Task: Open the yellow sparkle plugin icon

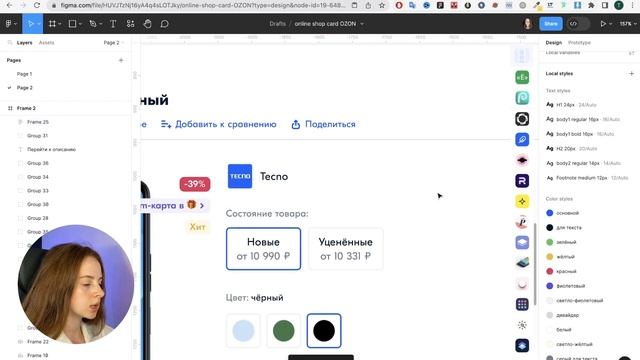Action: tap(522, 201)
